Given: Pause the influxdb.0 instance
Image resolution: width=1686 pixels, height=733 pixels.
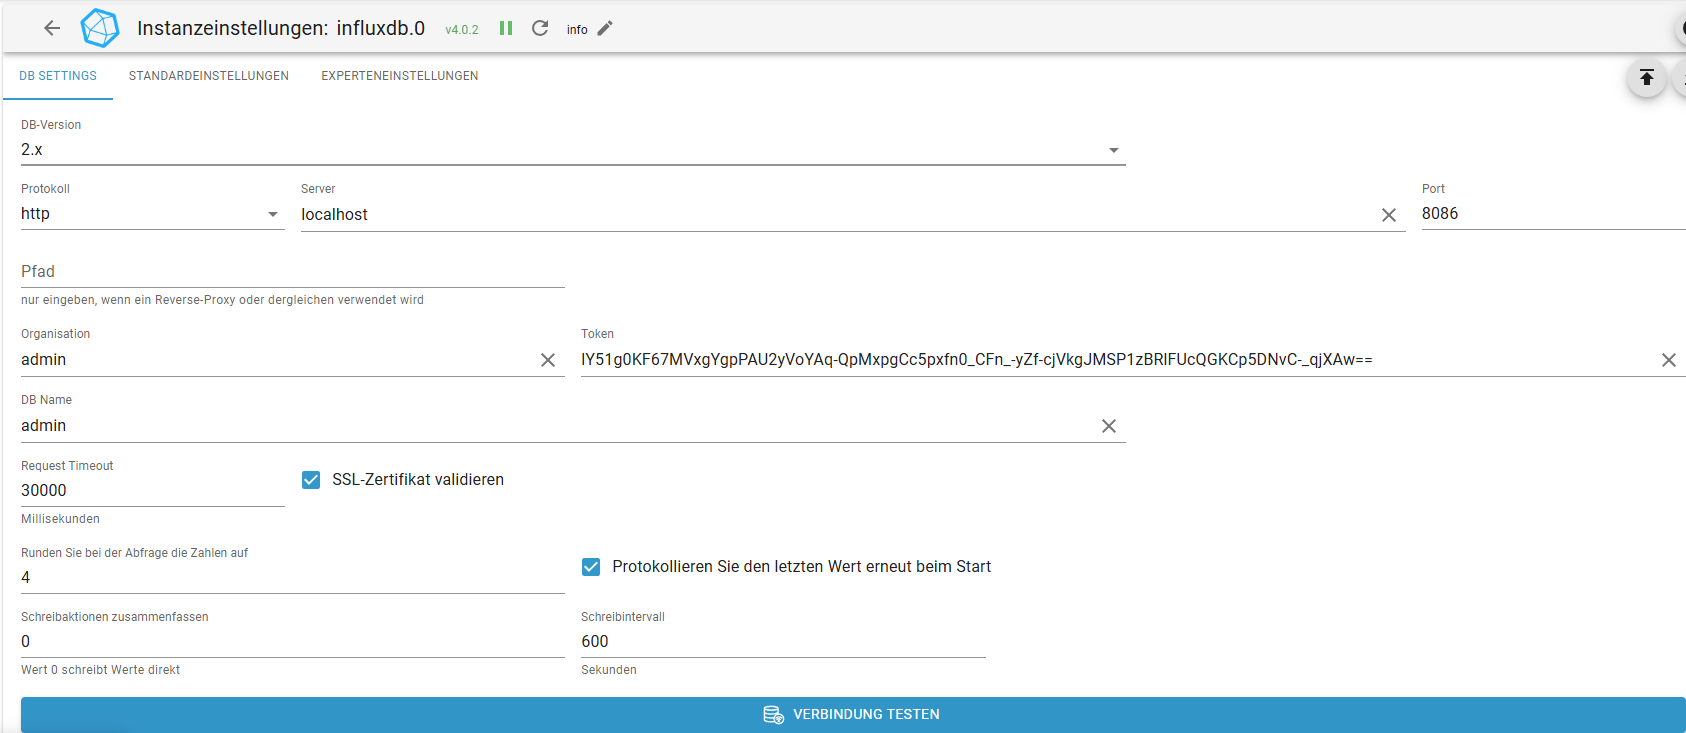Looking at the screenshot, I should [506, 28].
